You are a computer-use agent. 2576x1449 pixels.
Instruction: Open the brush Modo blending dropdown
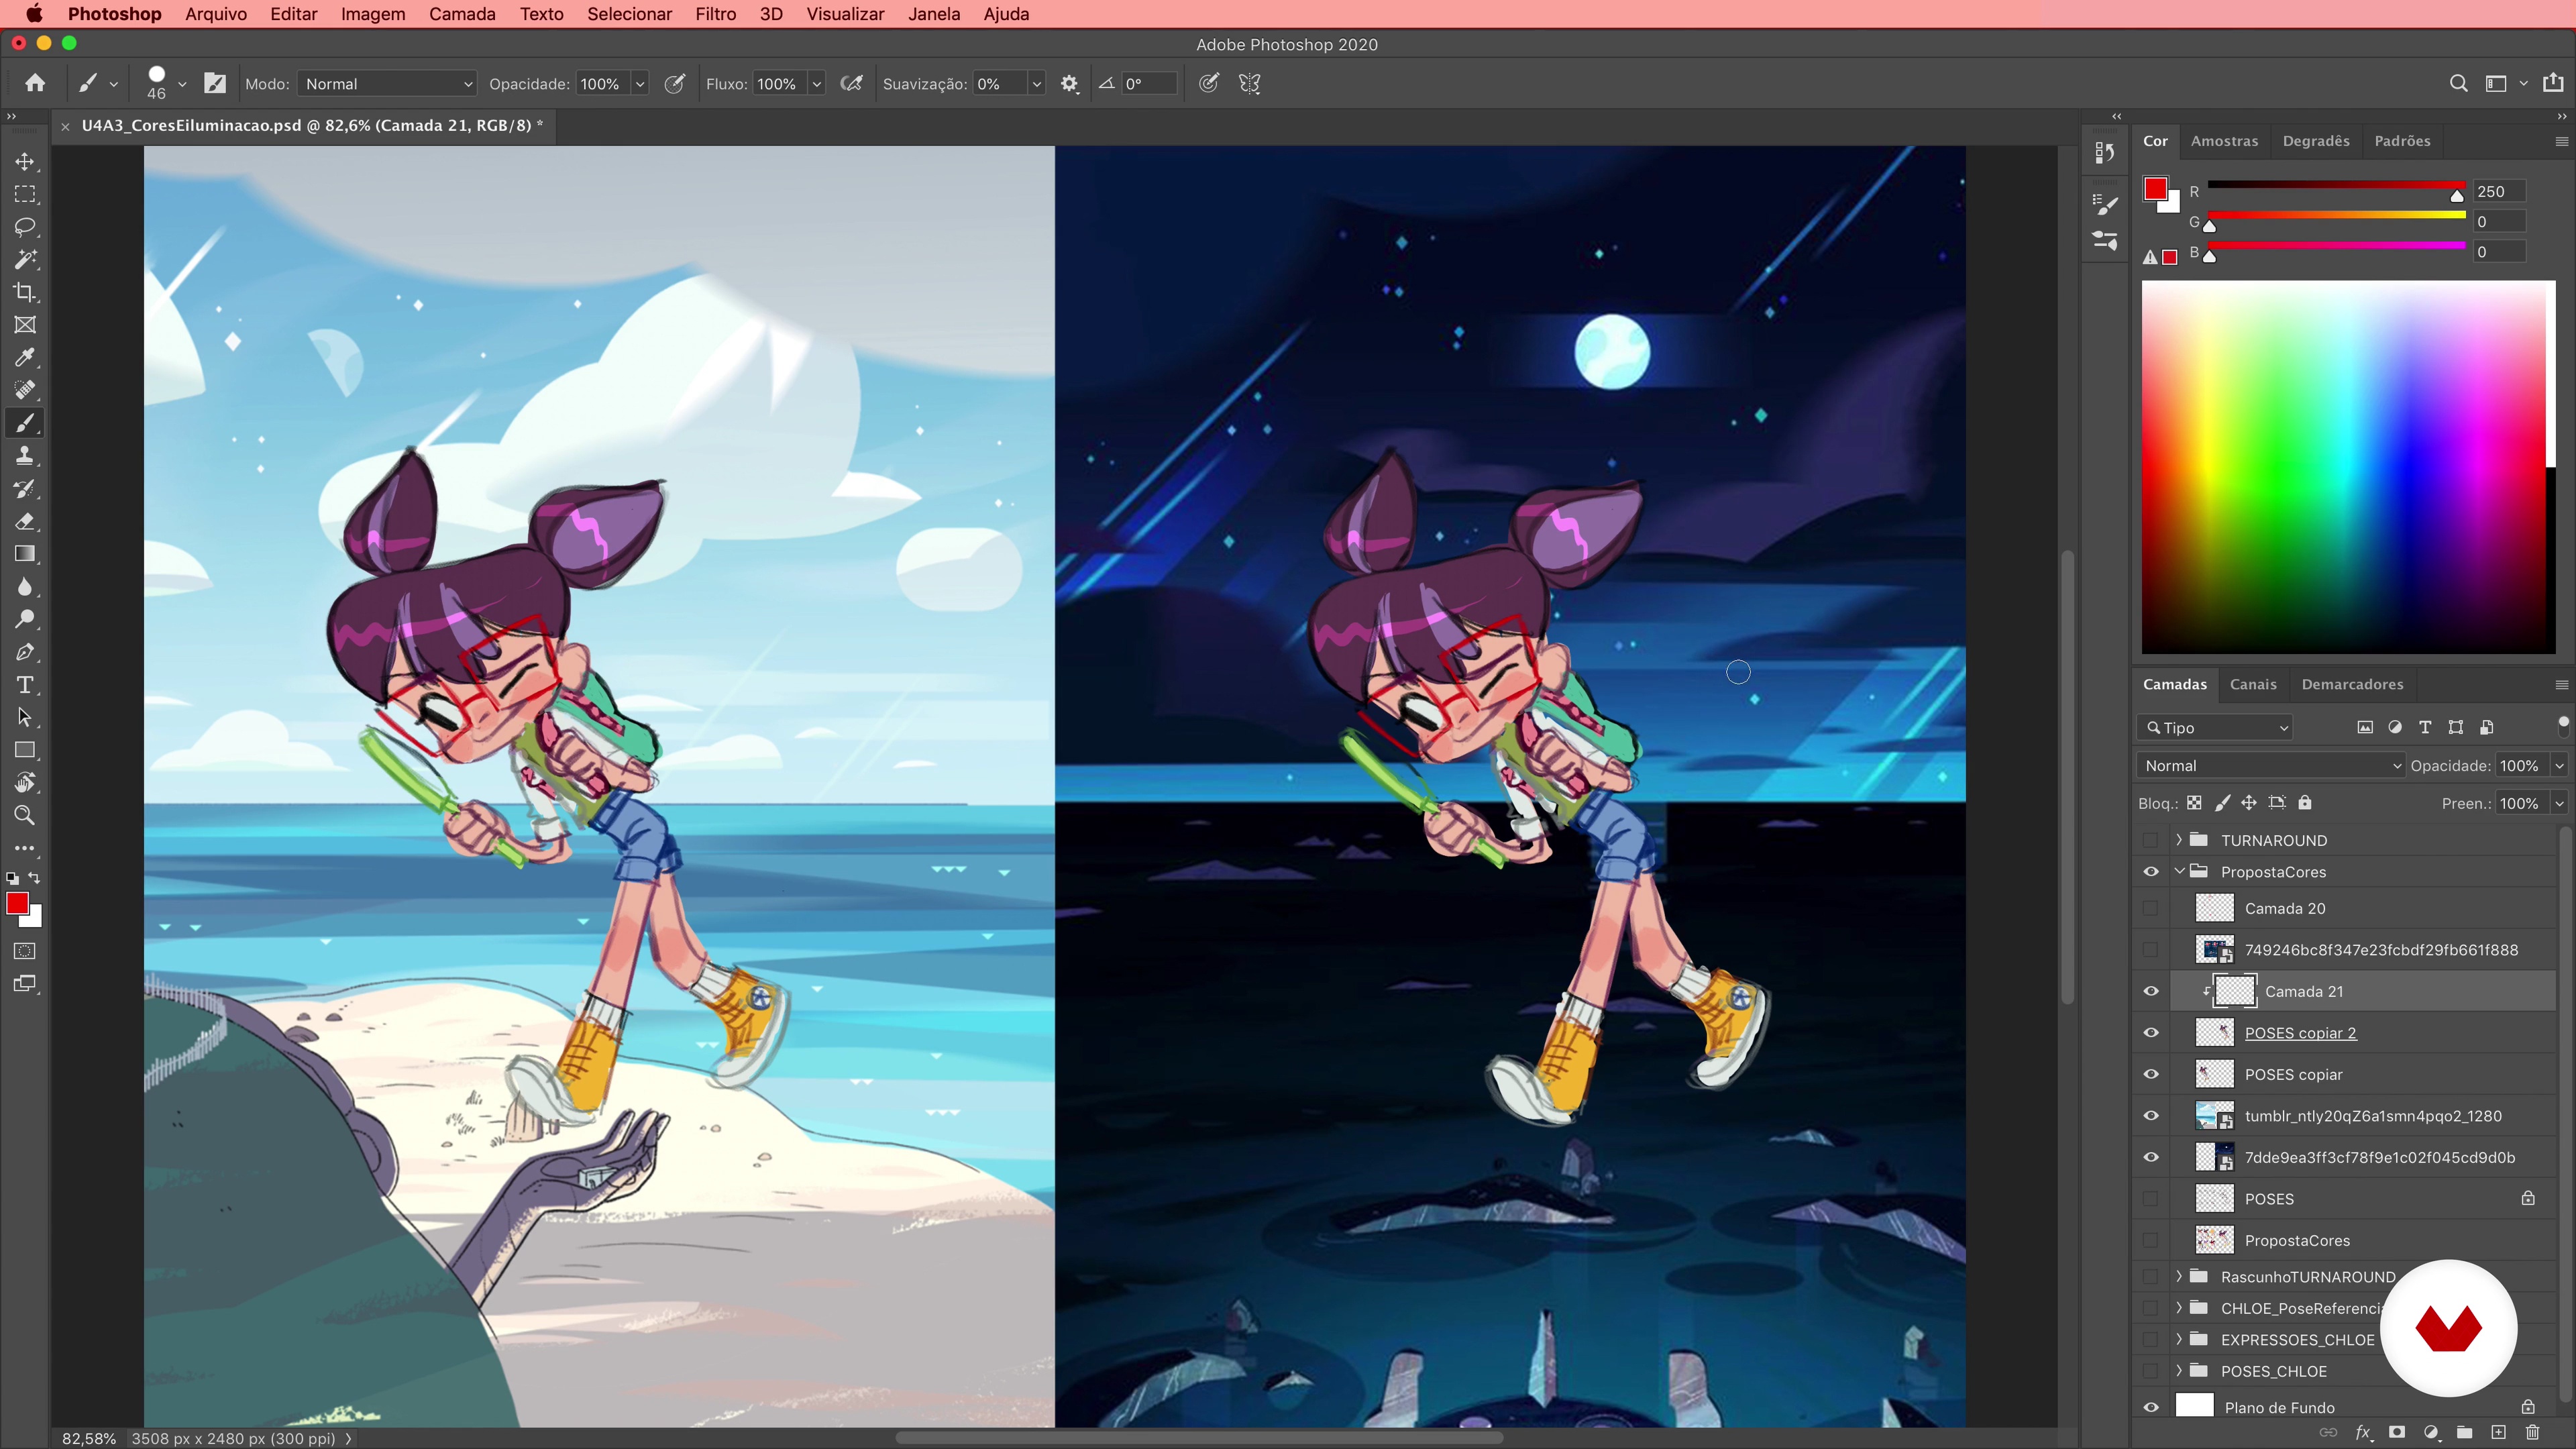click(388, 84)
